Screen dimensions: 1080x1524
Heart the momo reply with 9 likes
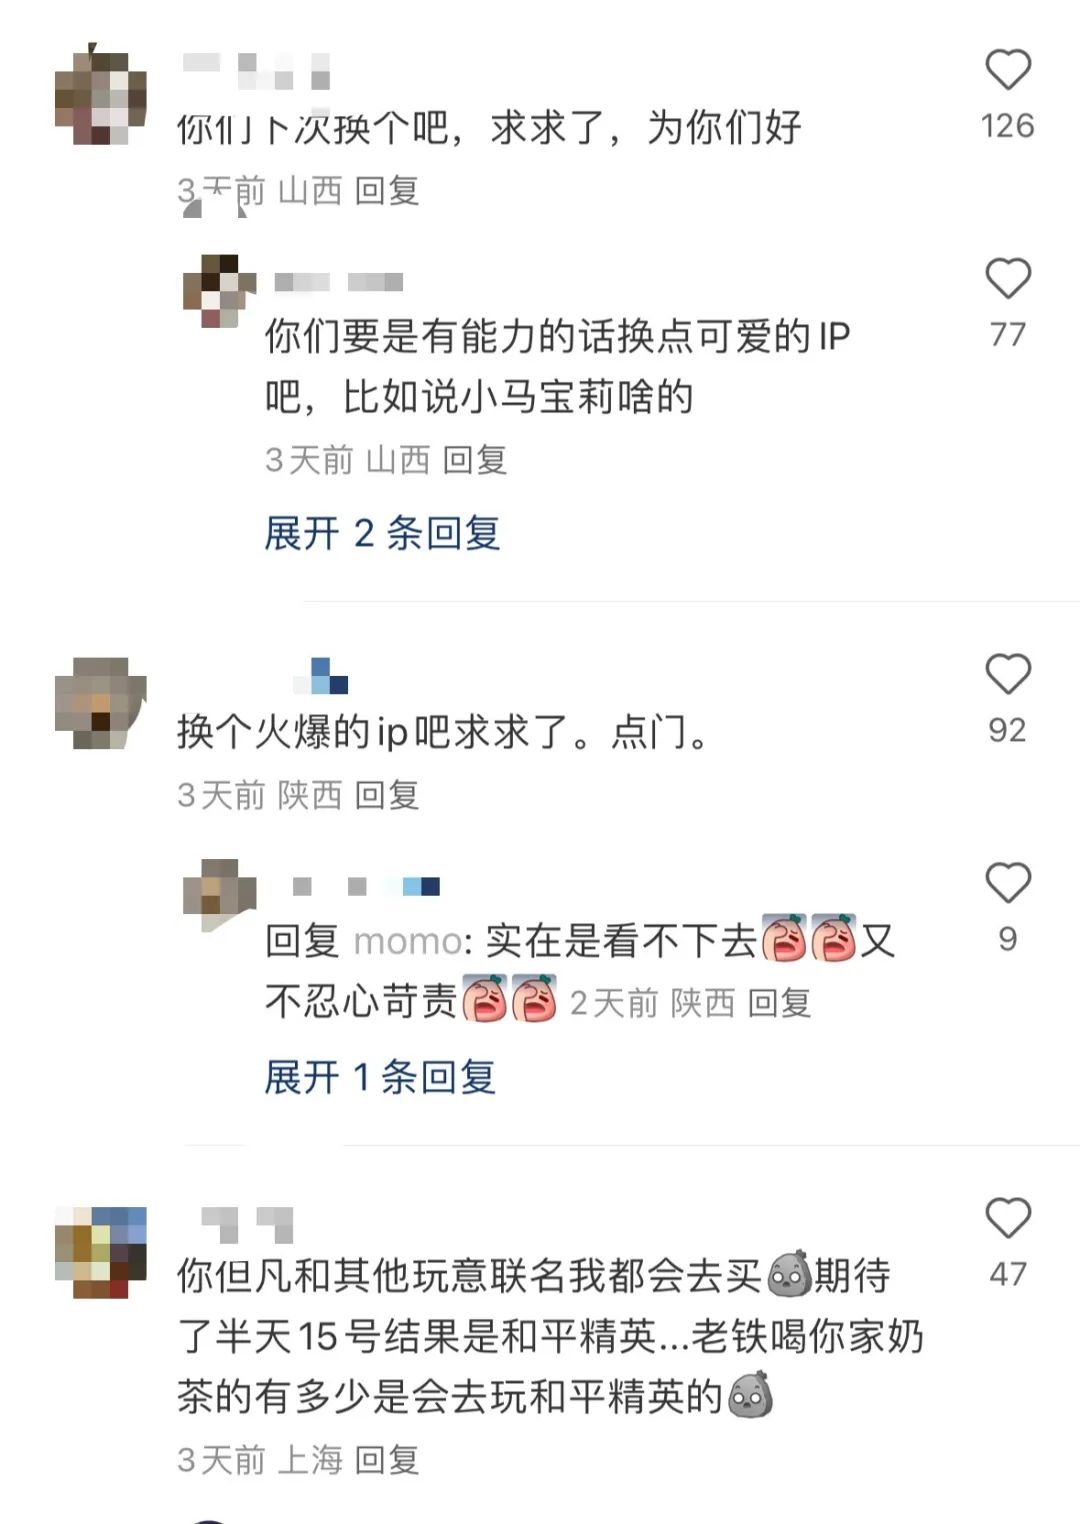[x=1008, y=882]
